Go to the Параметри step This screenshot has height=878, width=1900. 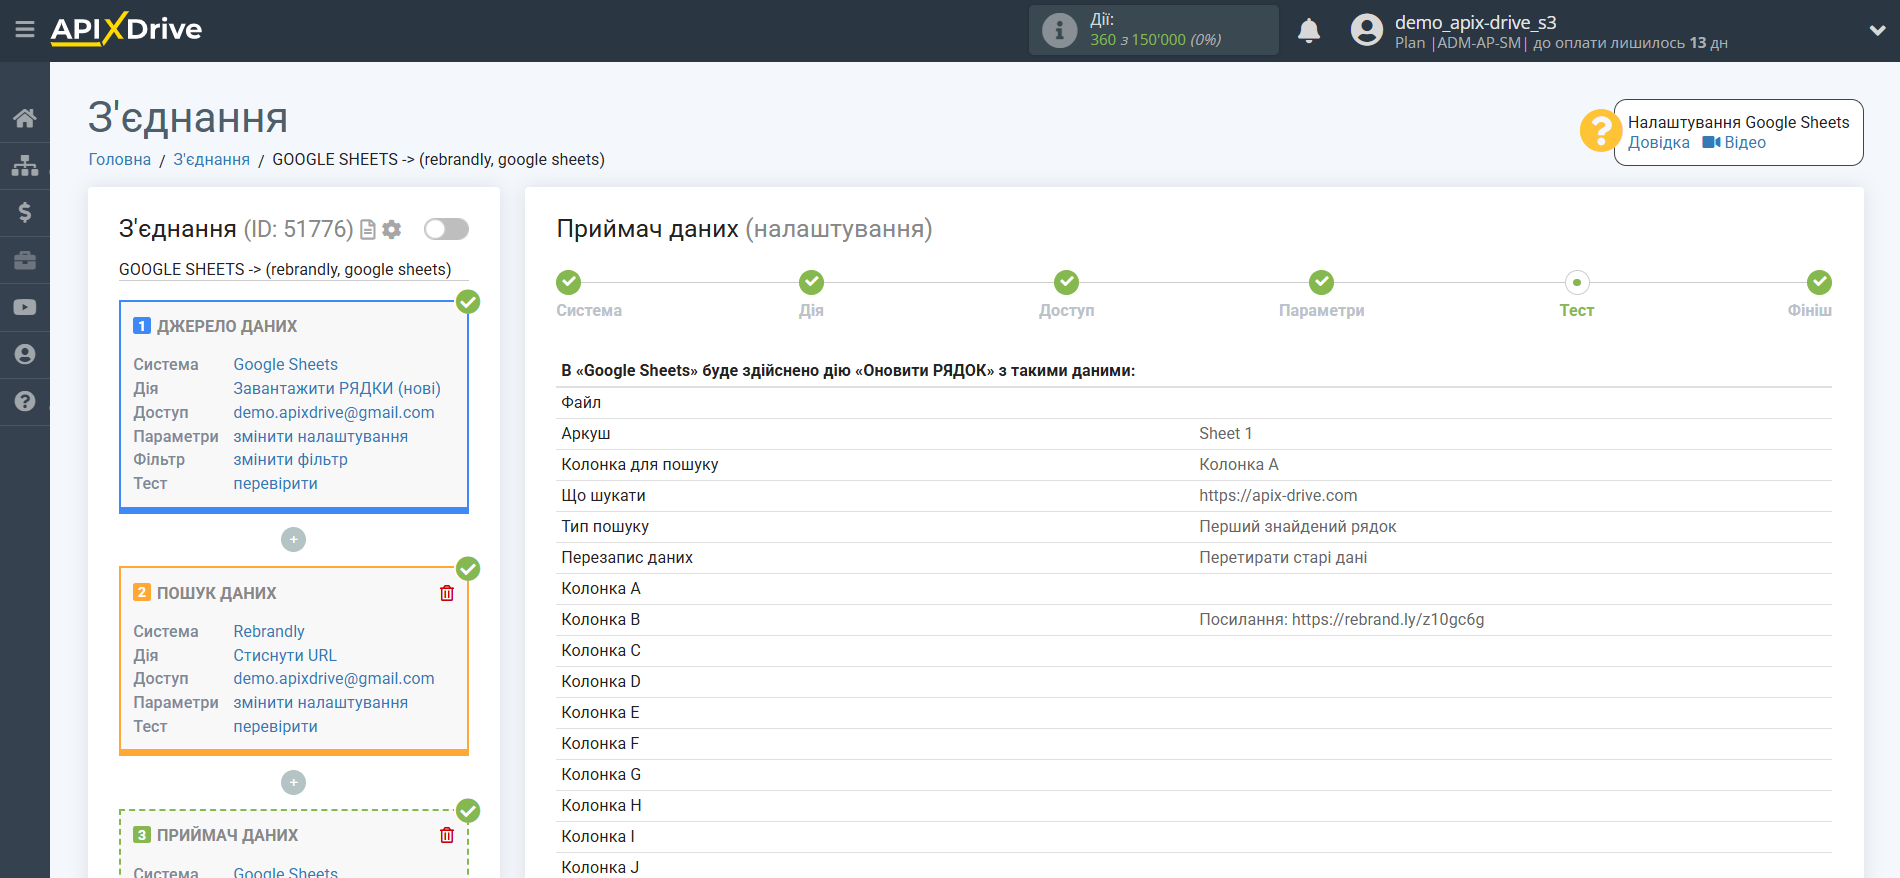1322,282
